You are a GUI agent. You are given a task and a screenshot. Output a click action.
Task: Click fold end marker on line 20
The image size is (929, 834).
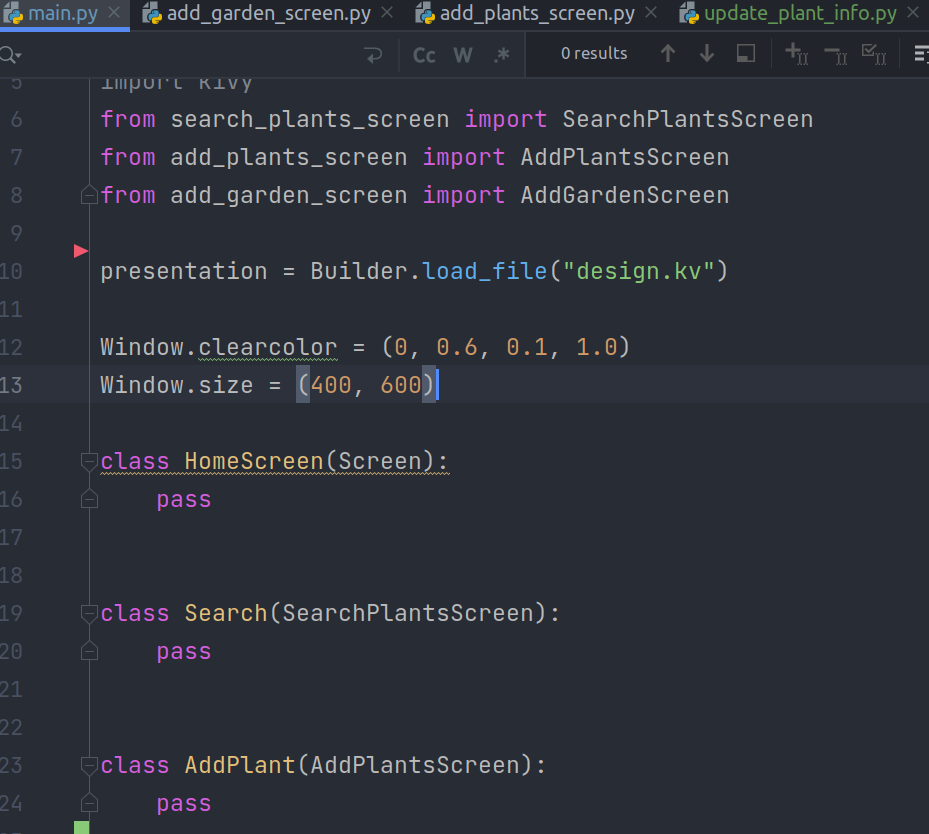pos(89,652)
